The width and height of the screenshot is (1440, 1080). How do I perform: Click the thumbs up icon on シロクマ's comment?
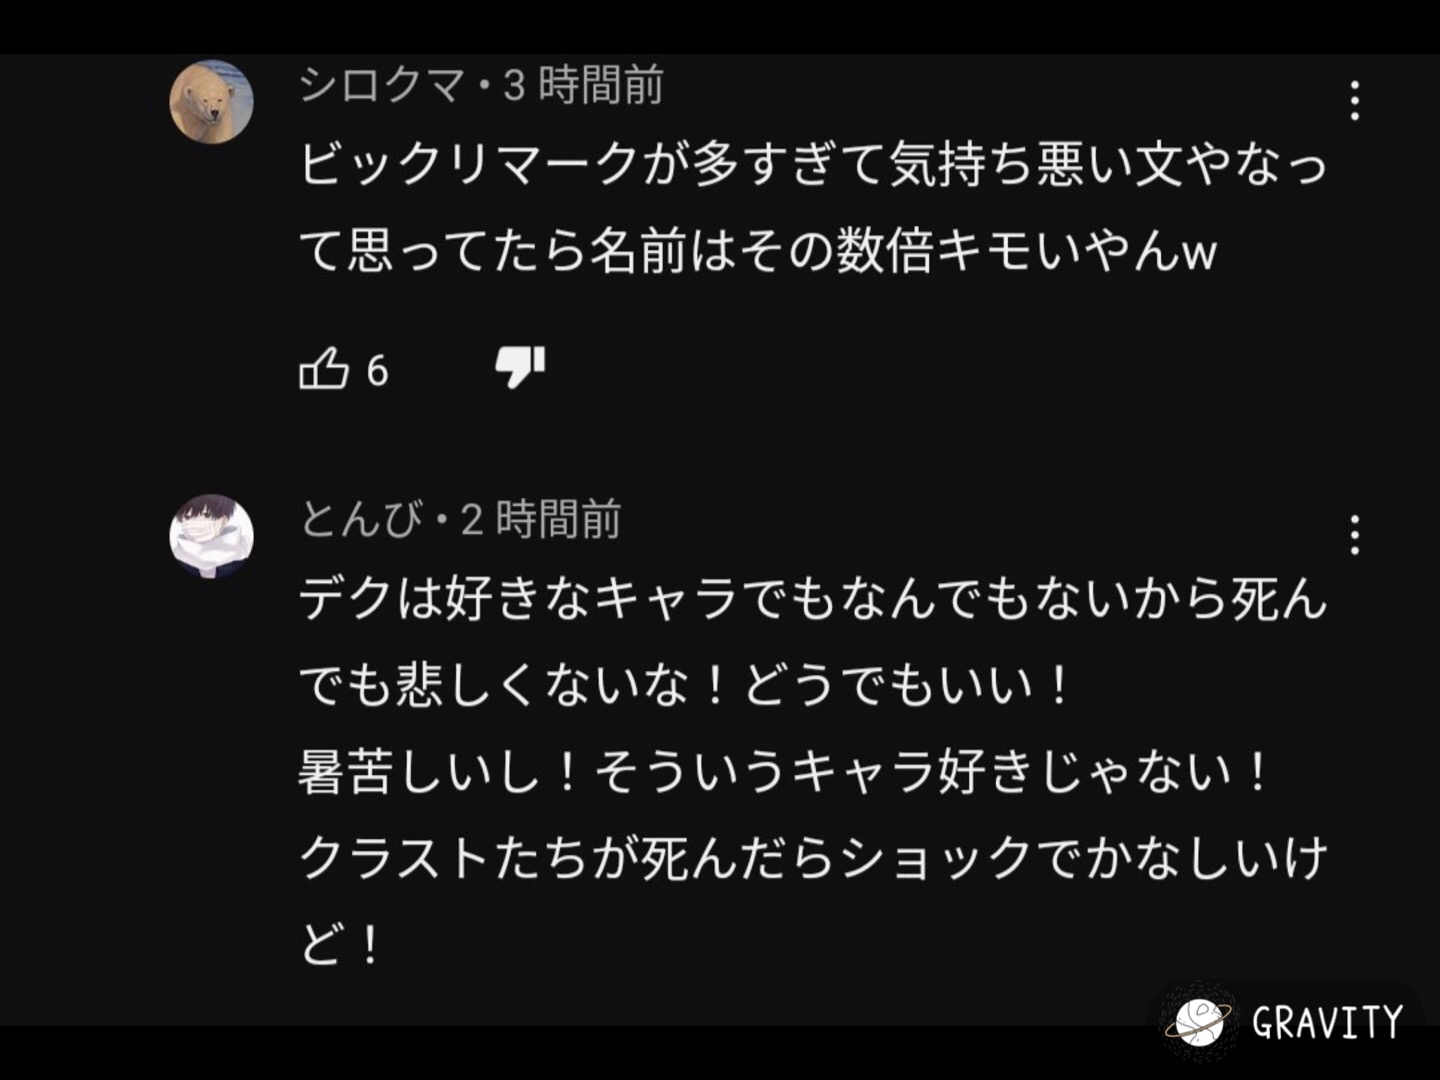(x=326, y=369)
